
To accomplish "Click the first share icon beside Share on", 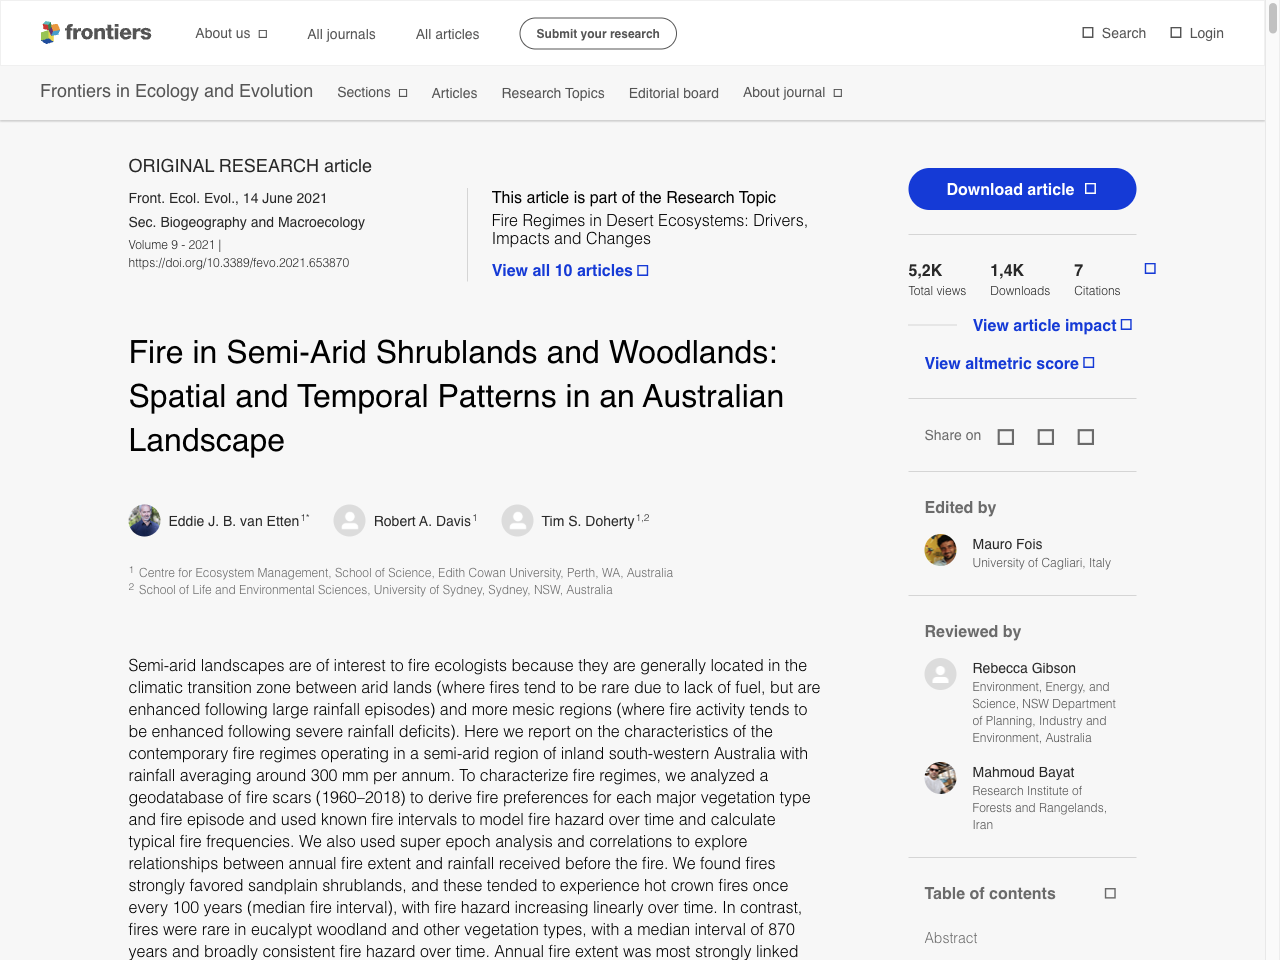I will 1005,436.
